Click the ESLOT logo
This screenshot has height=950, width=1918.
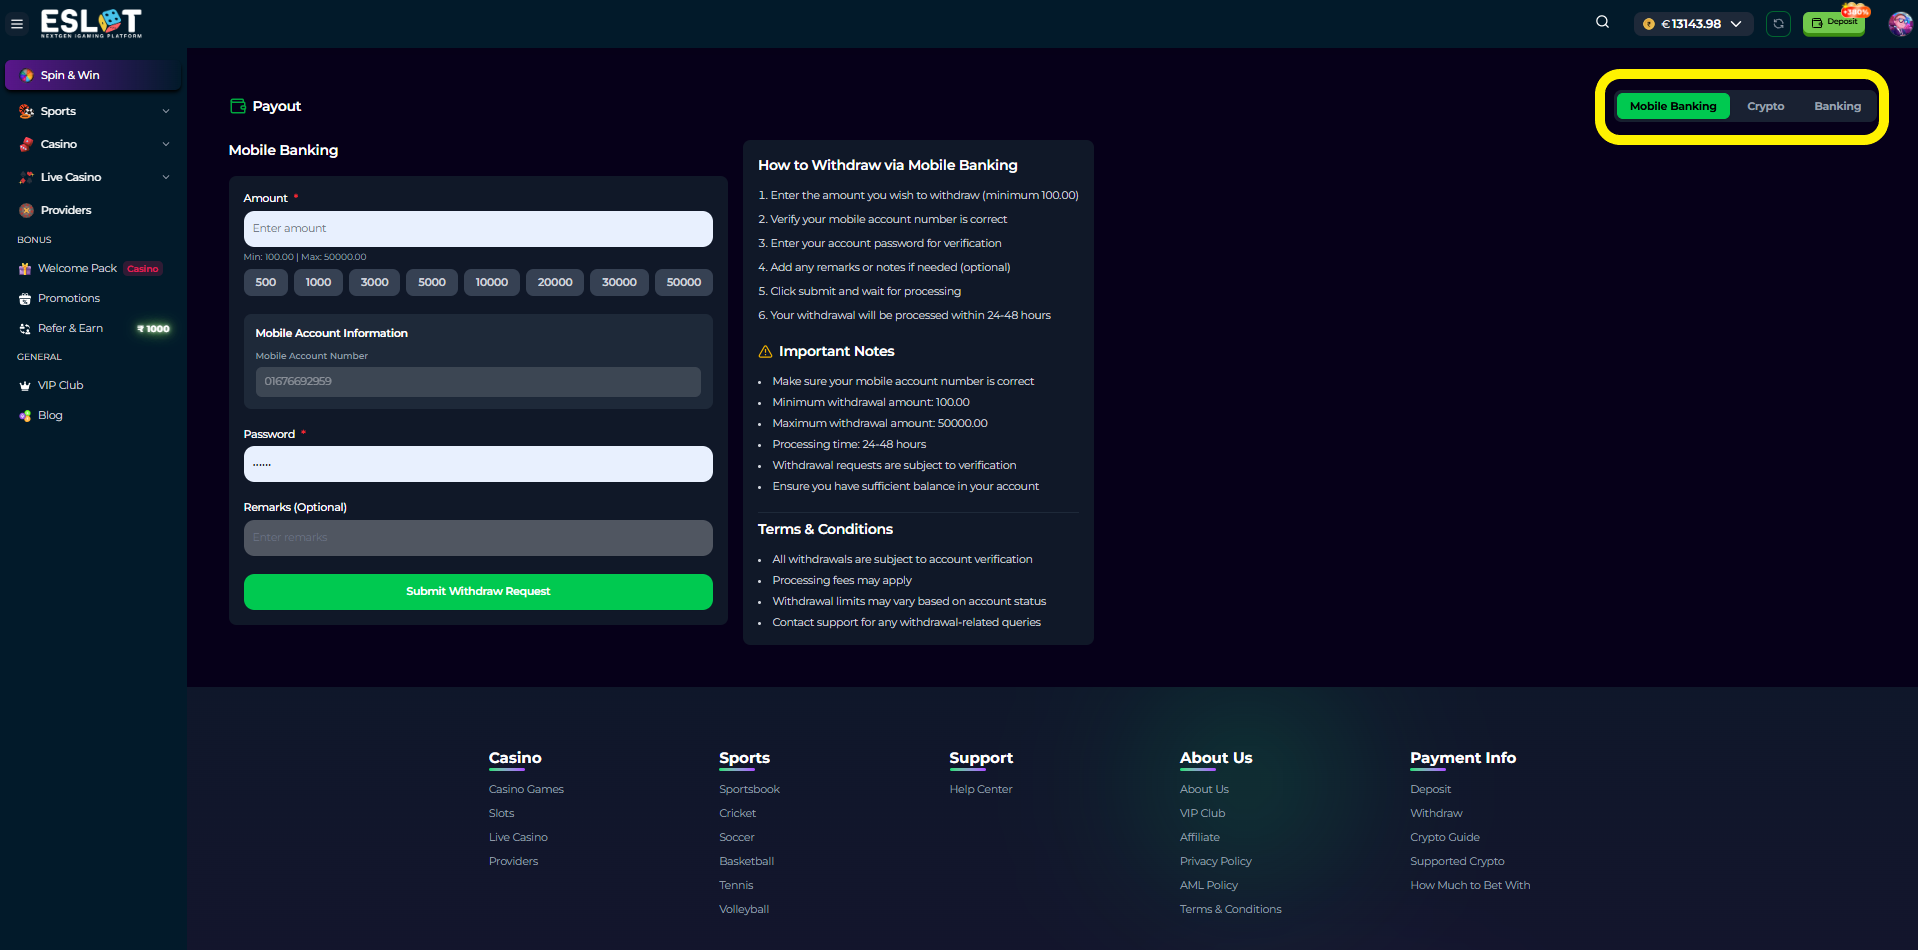[x=91, y=23]
